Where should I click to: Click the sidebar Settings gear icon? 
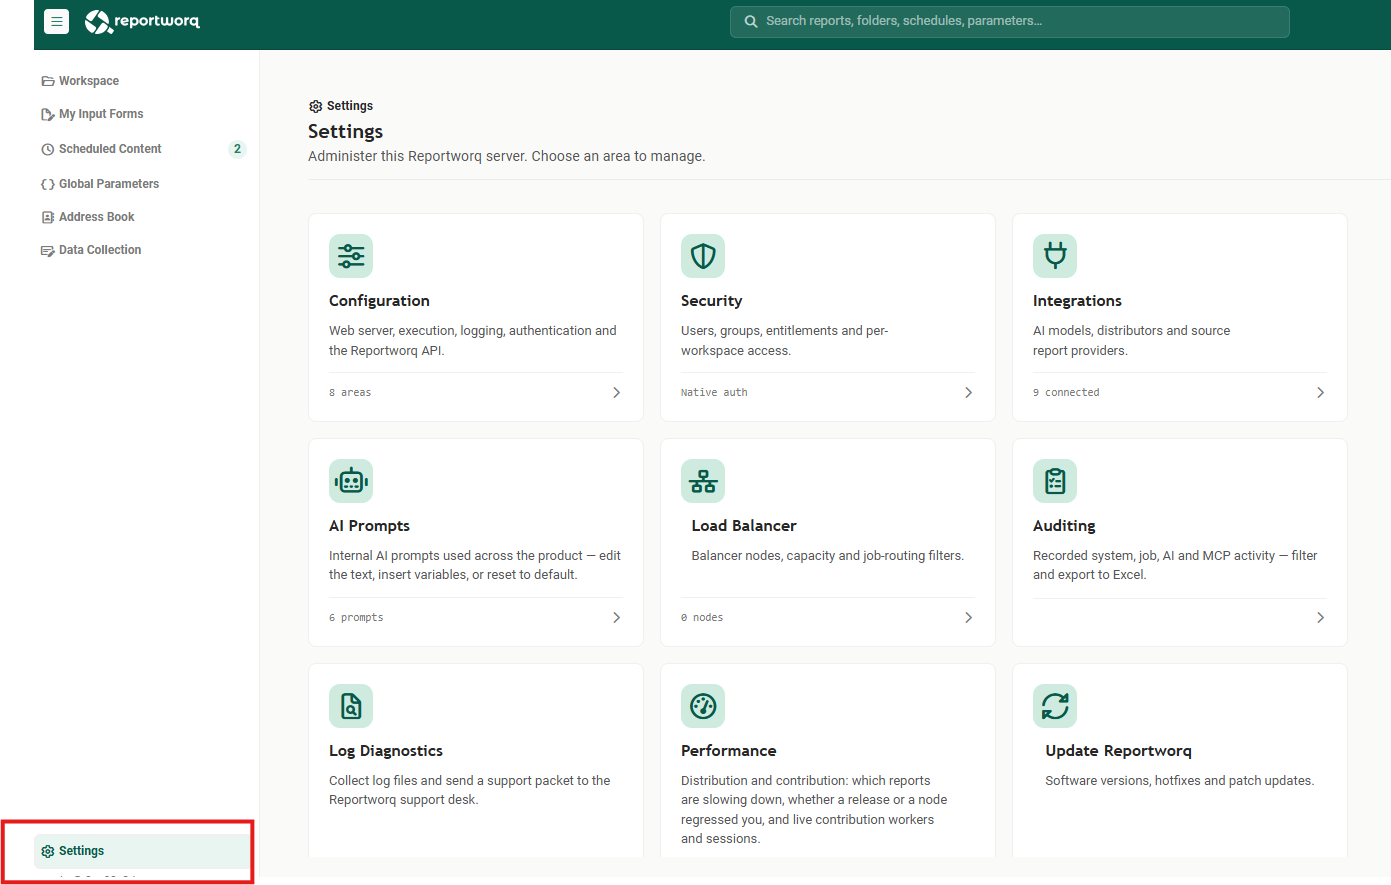(x=47, y=851)
